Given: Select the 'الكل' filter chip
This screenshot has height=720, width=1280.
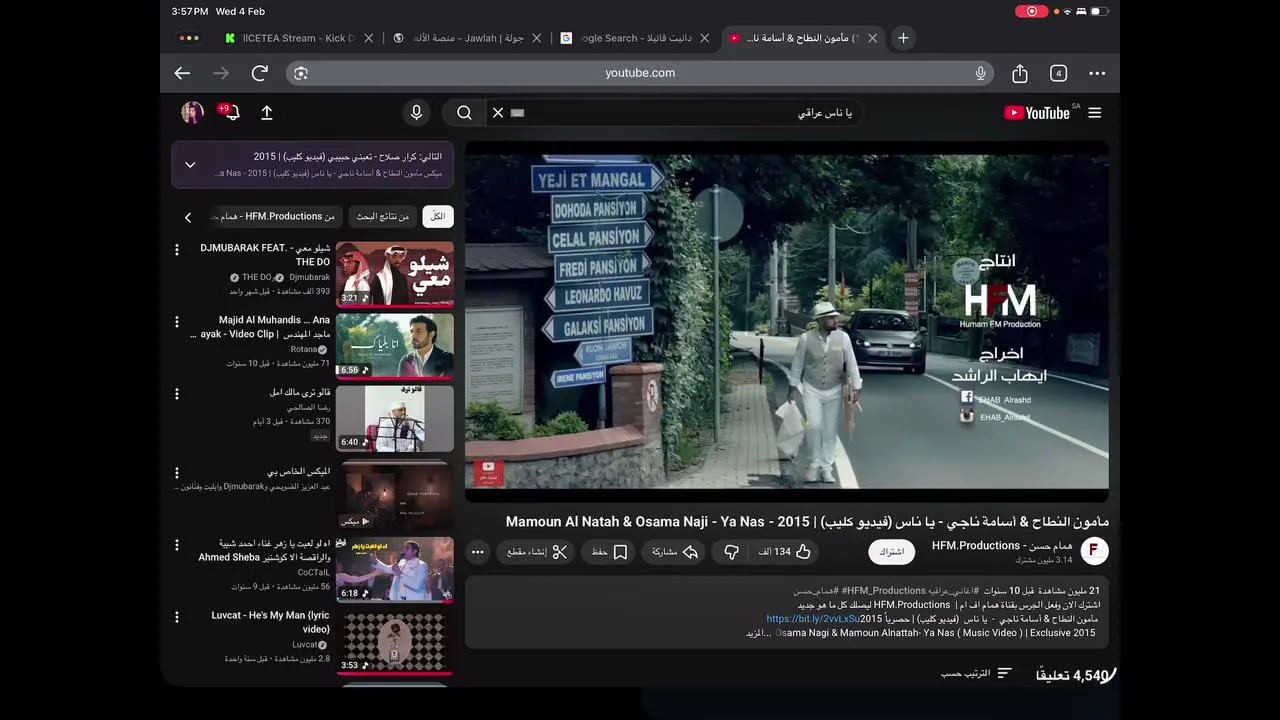Looking at the screenshot, I should point(438,217).
